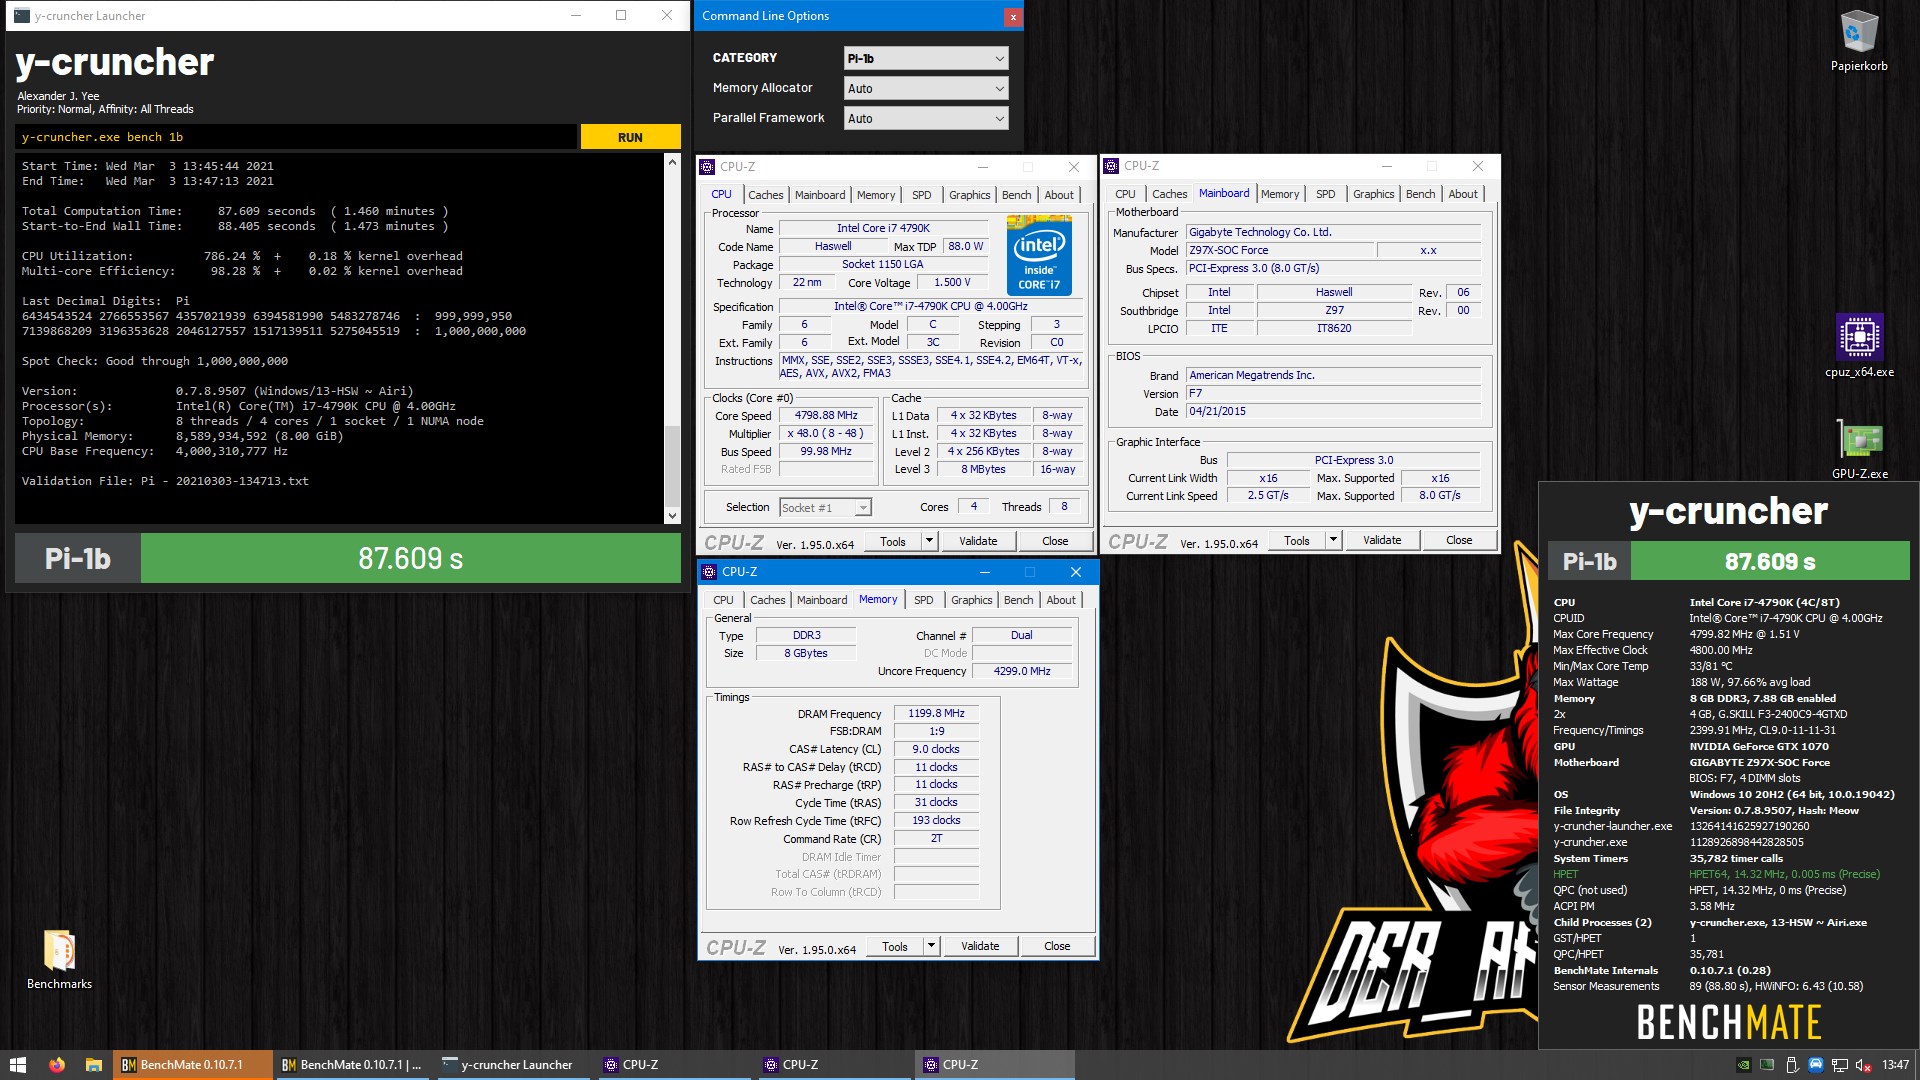The height and width of the screenshot is (1080, 1920).
Task: Click CPU-Z title icon of Mainboard window
Action: (x=1111, y=166)
